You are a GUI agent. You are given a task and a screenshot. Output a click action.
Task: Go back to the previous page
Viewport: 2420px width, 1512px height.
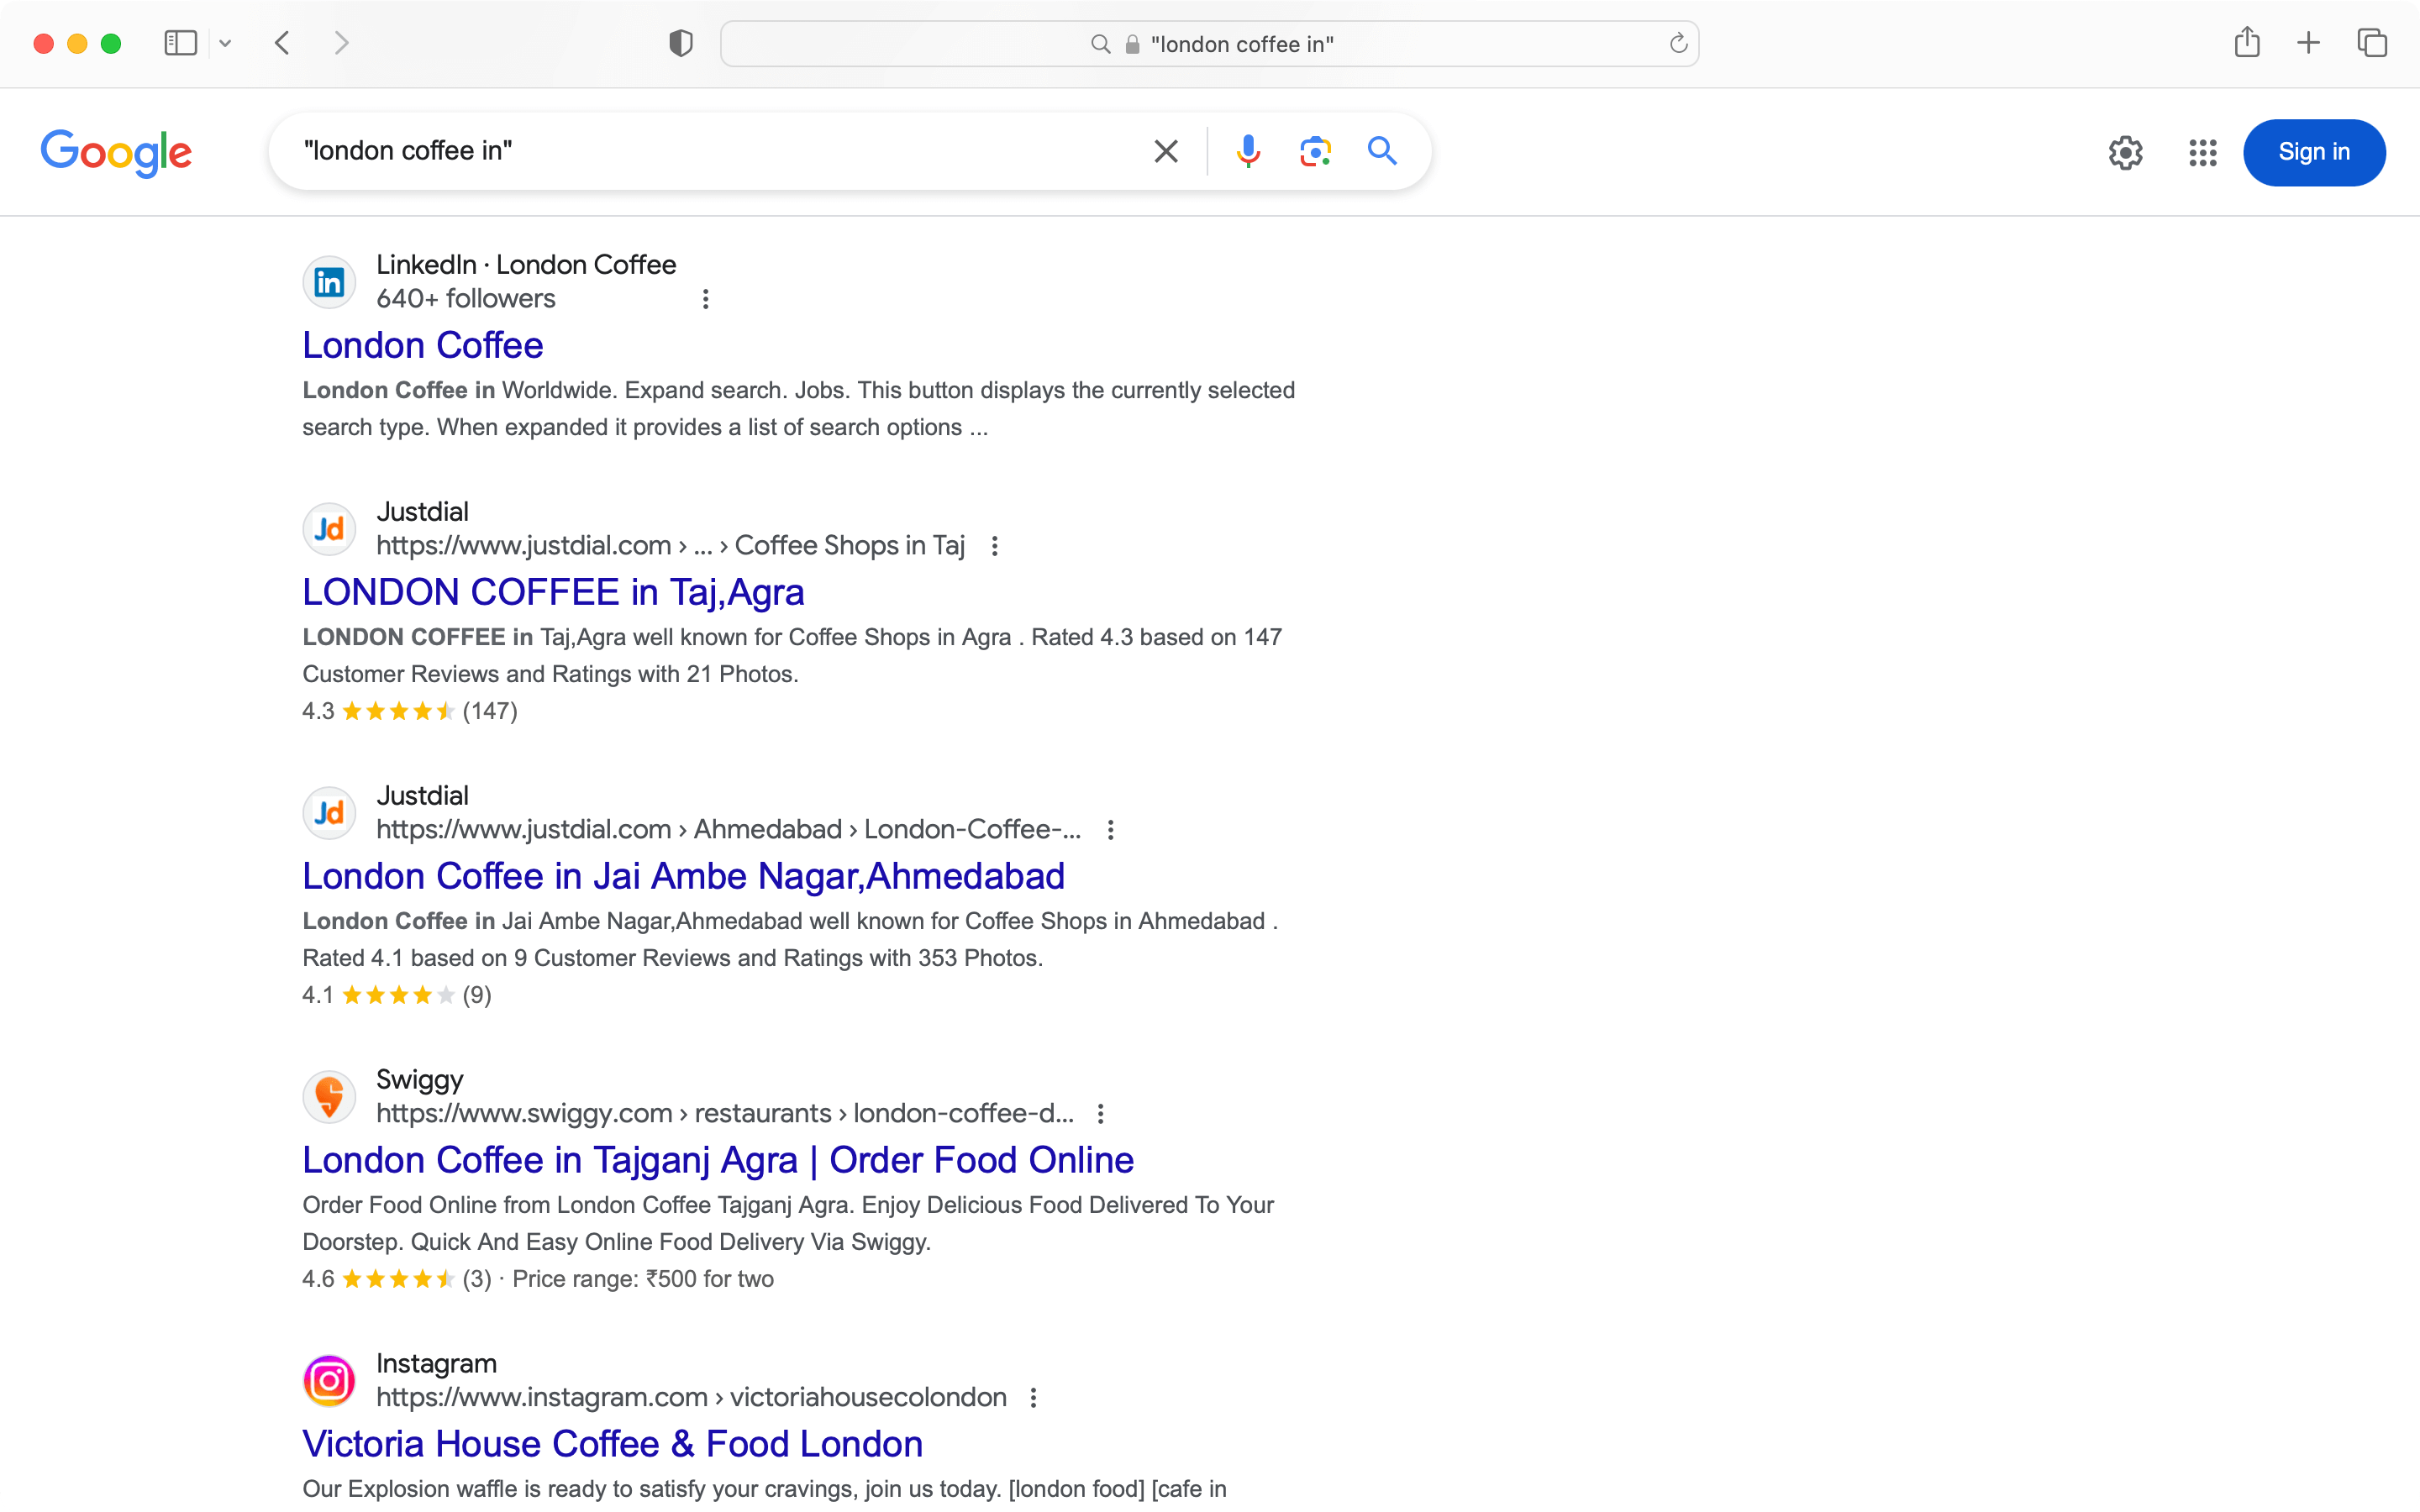pos(283,43)
